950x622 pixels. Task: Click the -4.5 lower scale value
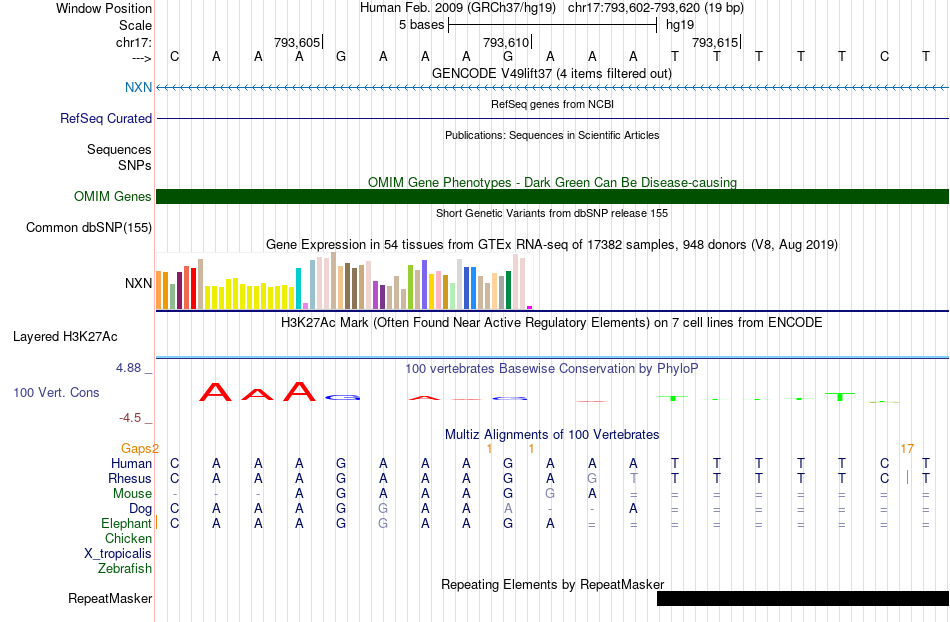point(130,418)
